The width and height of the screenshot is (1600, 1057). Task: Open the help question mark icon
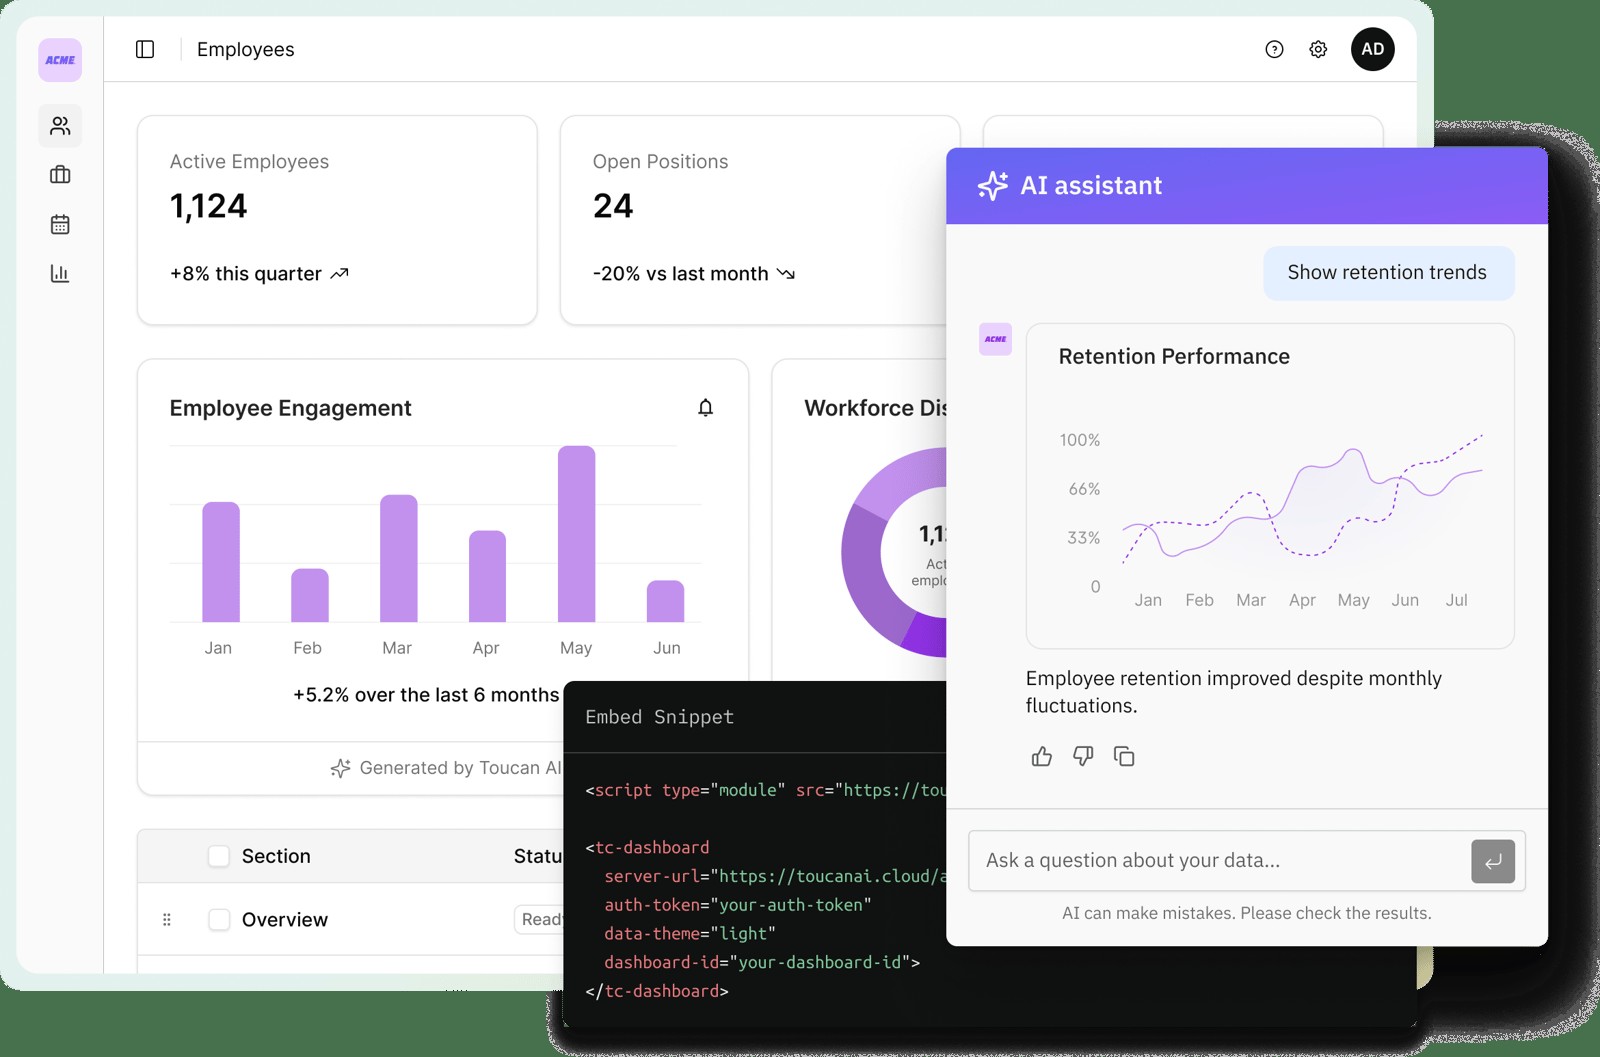(1274, 49)
